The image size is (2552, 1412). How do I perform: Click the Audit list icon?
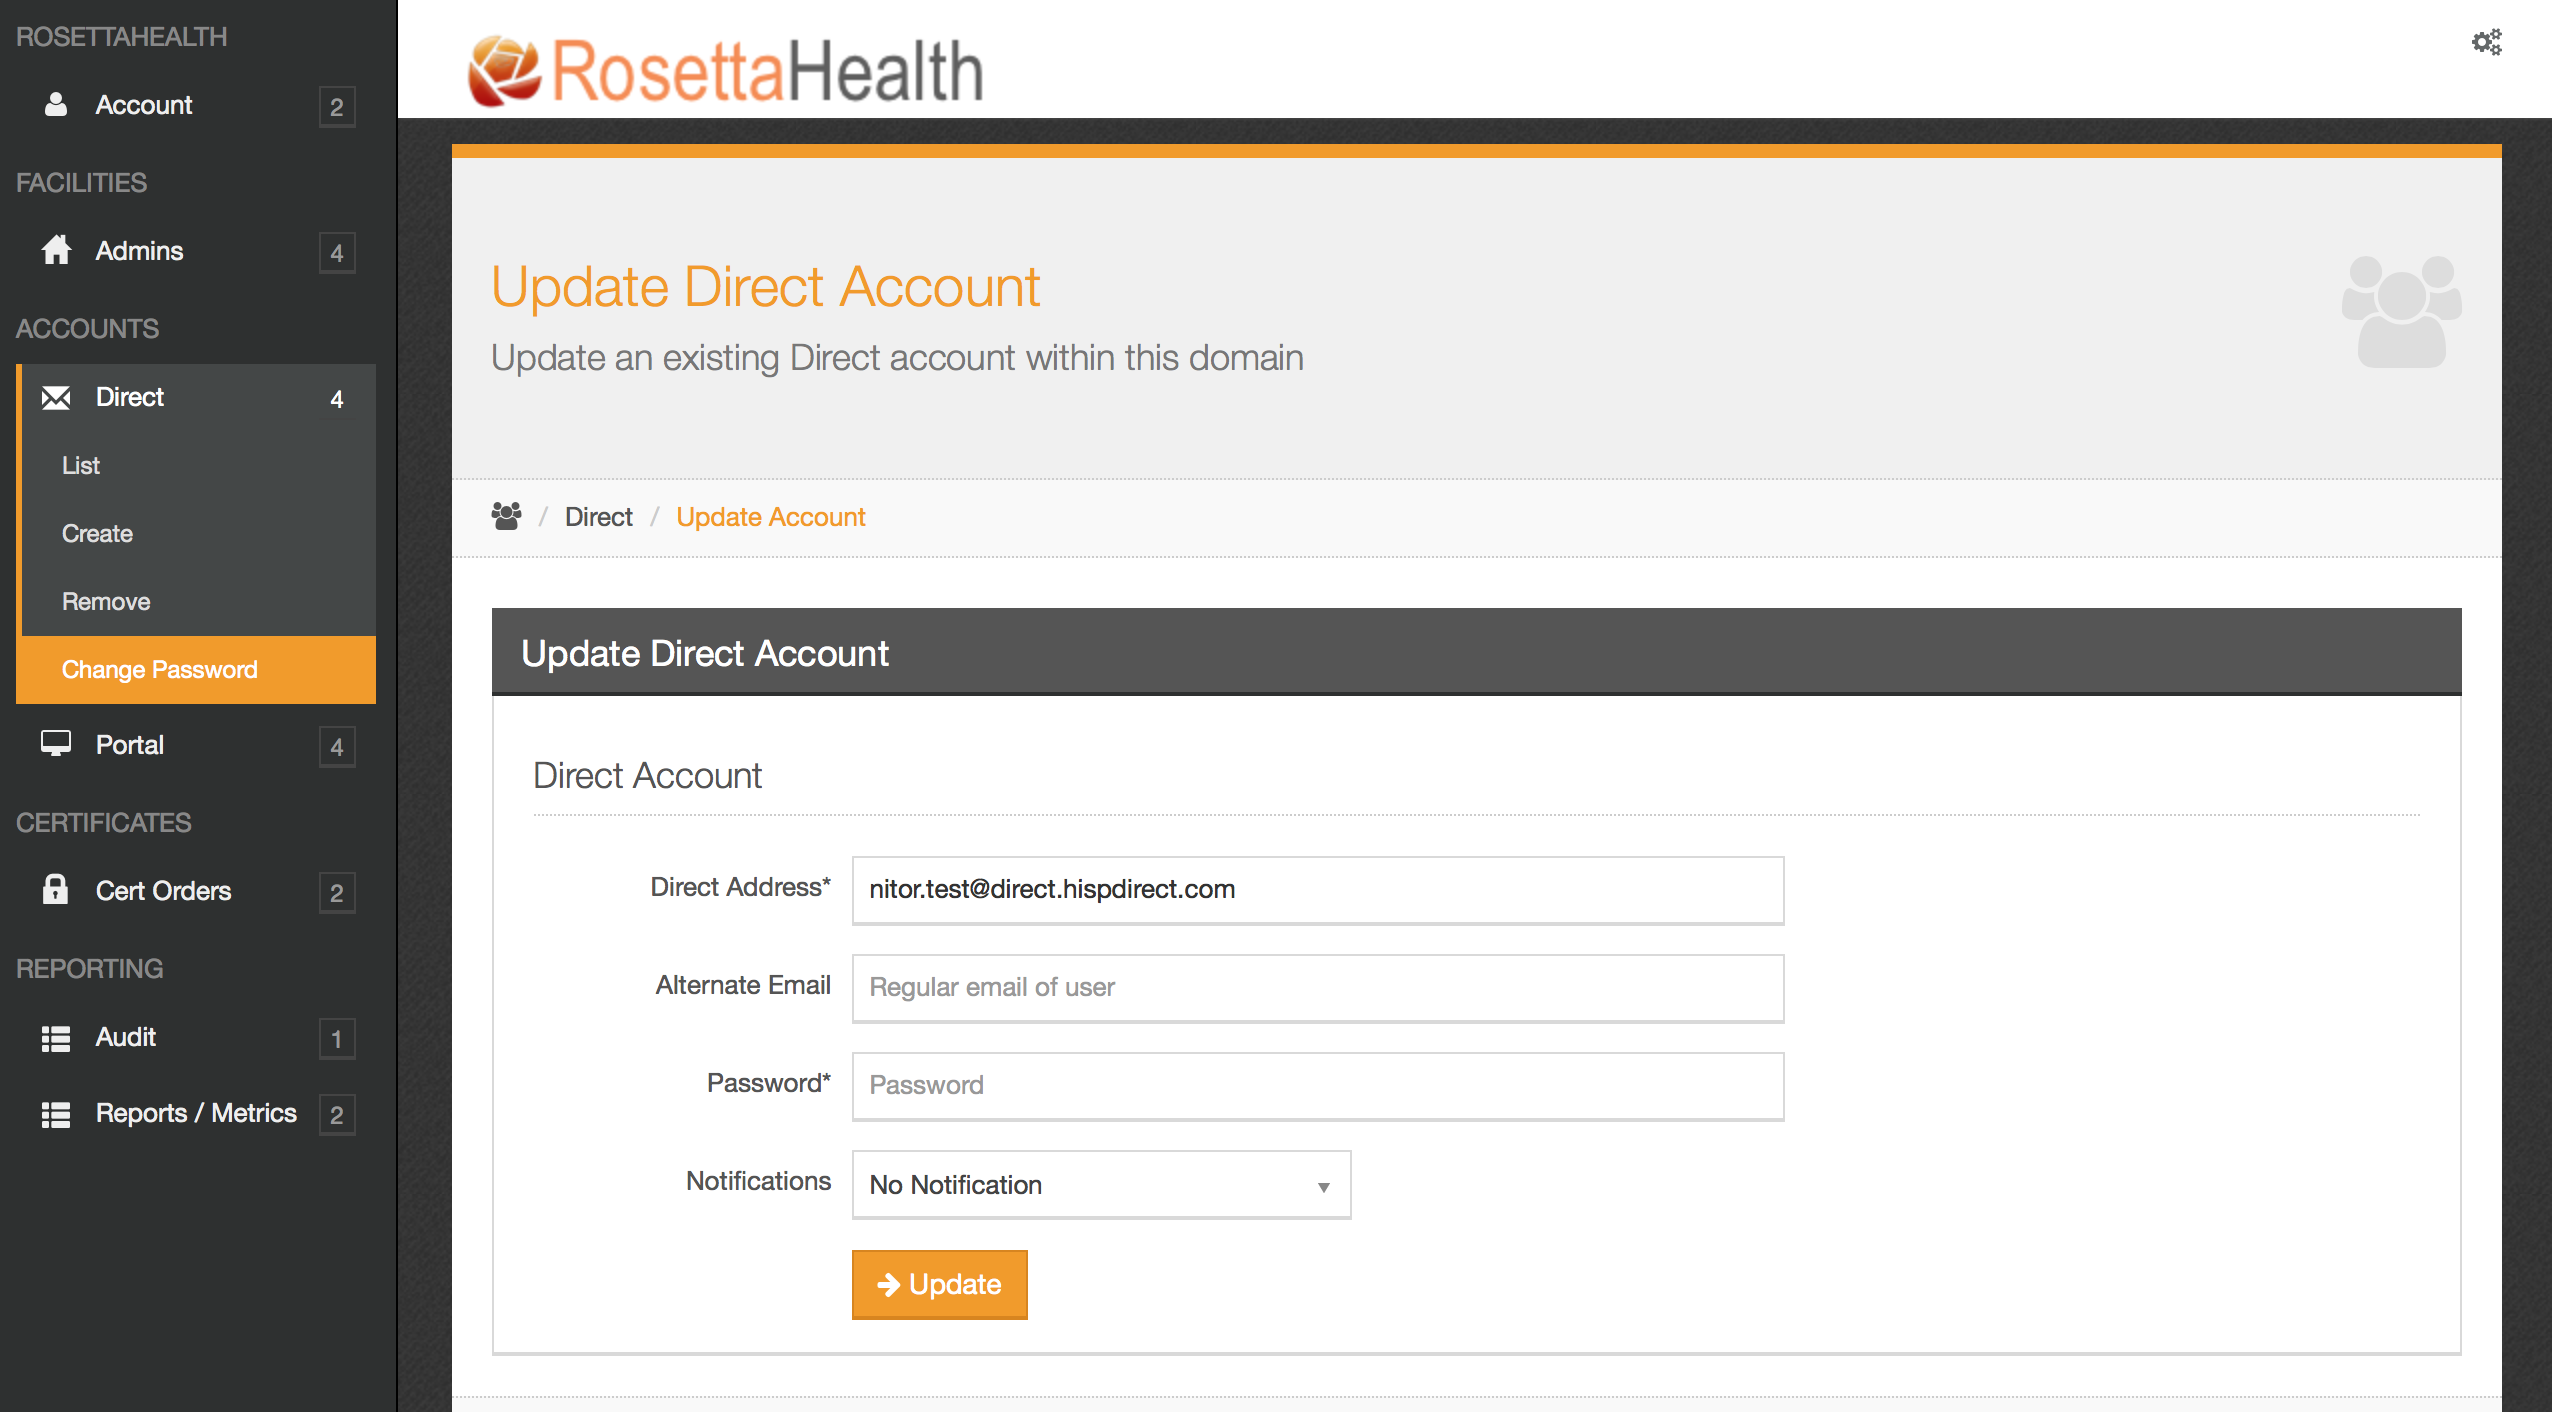coord(56,1038)
